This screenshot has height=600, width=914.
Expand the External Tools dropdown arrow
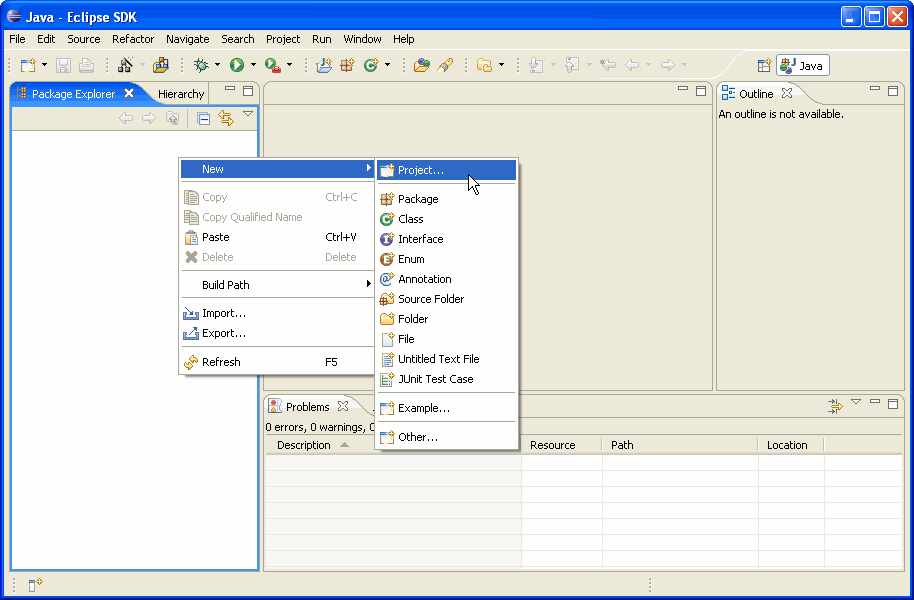289,65
